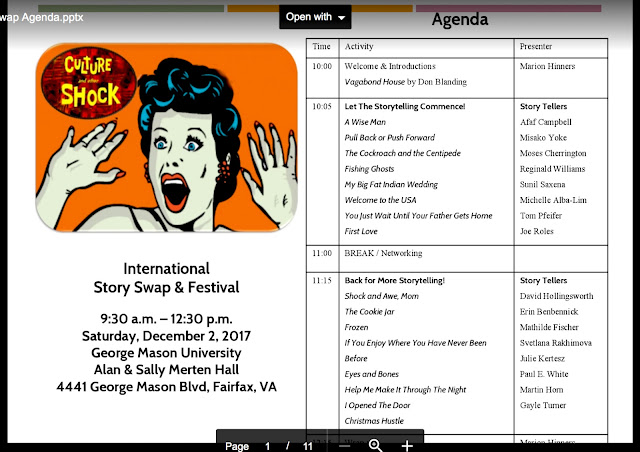Select the current page number field
The image size is (640, 452).
click(268, 446)
